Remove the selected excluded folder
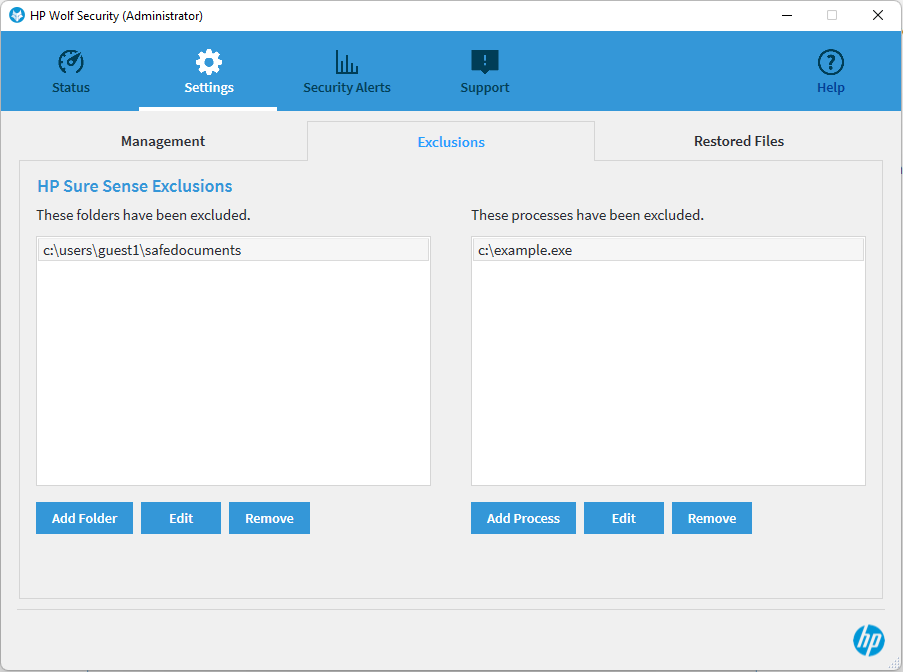 269,518
